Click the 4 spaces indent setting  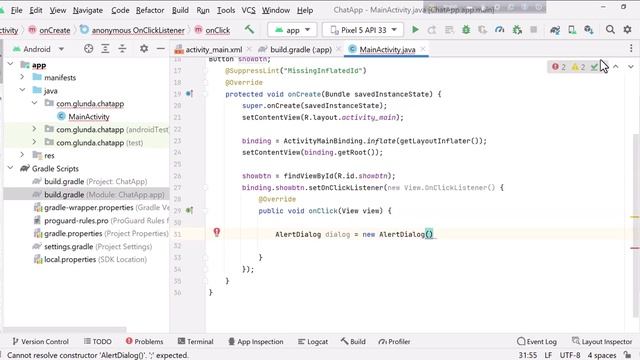coord(602,355)
